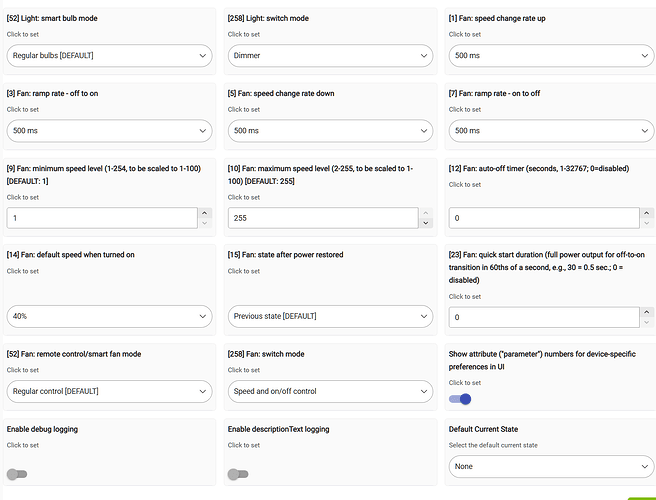Expand Fan state after power restored dropdown

click(331, 316)
